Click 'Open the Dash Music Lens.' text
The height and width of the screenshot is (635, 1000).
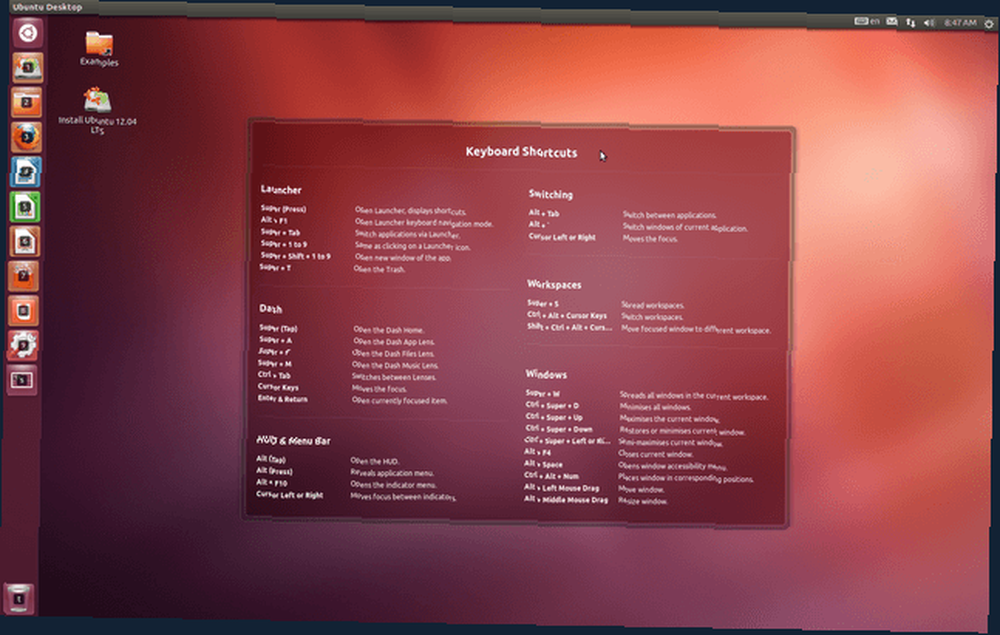point(395,365)
